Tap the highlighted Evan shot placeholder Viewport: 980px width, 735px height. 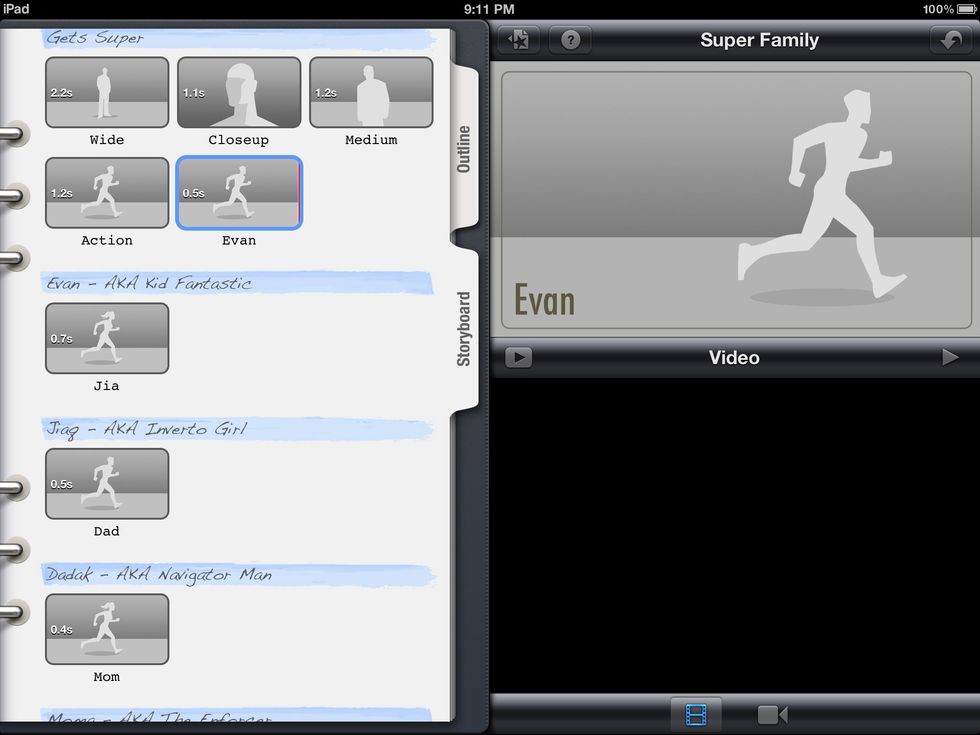239,192
